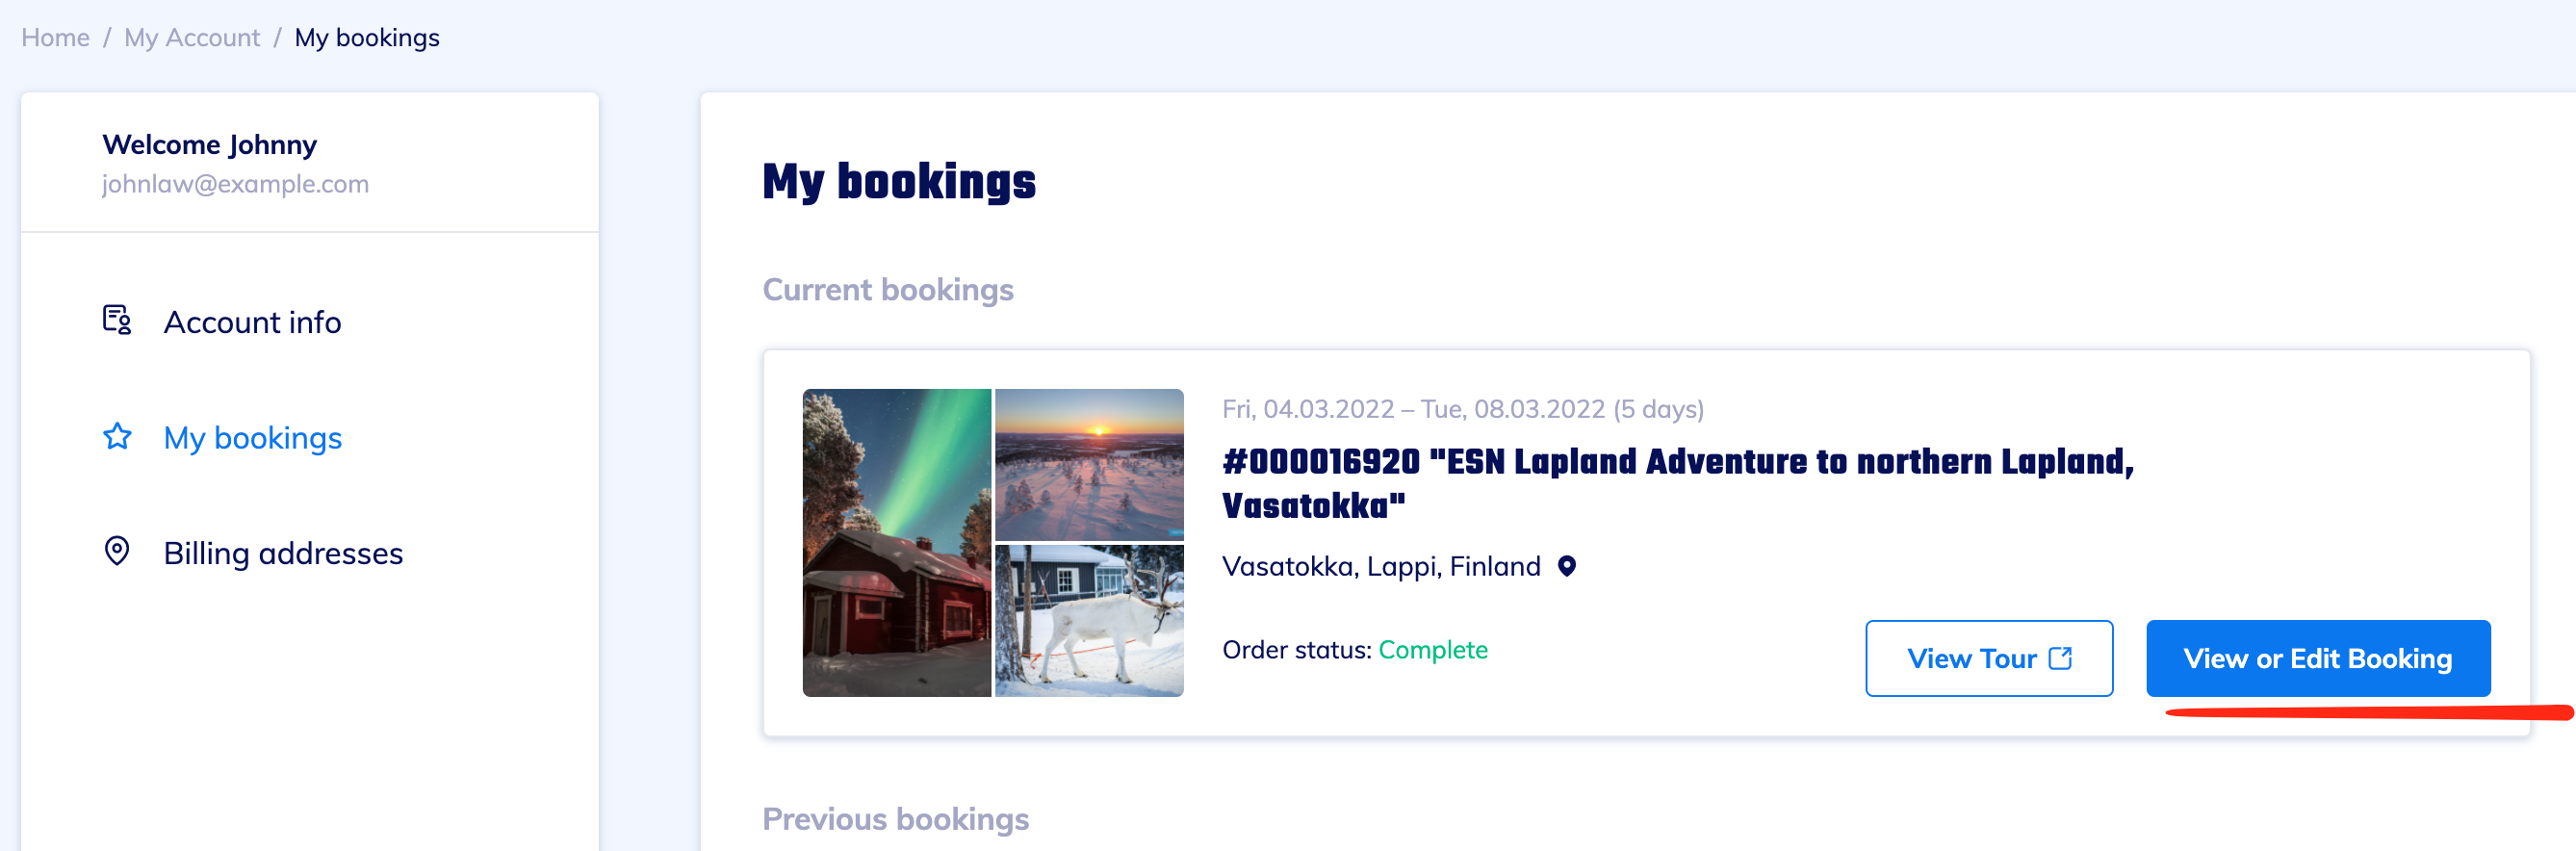
Task: Open the white reindeer photo
Action: [x=1089, y=620]
